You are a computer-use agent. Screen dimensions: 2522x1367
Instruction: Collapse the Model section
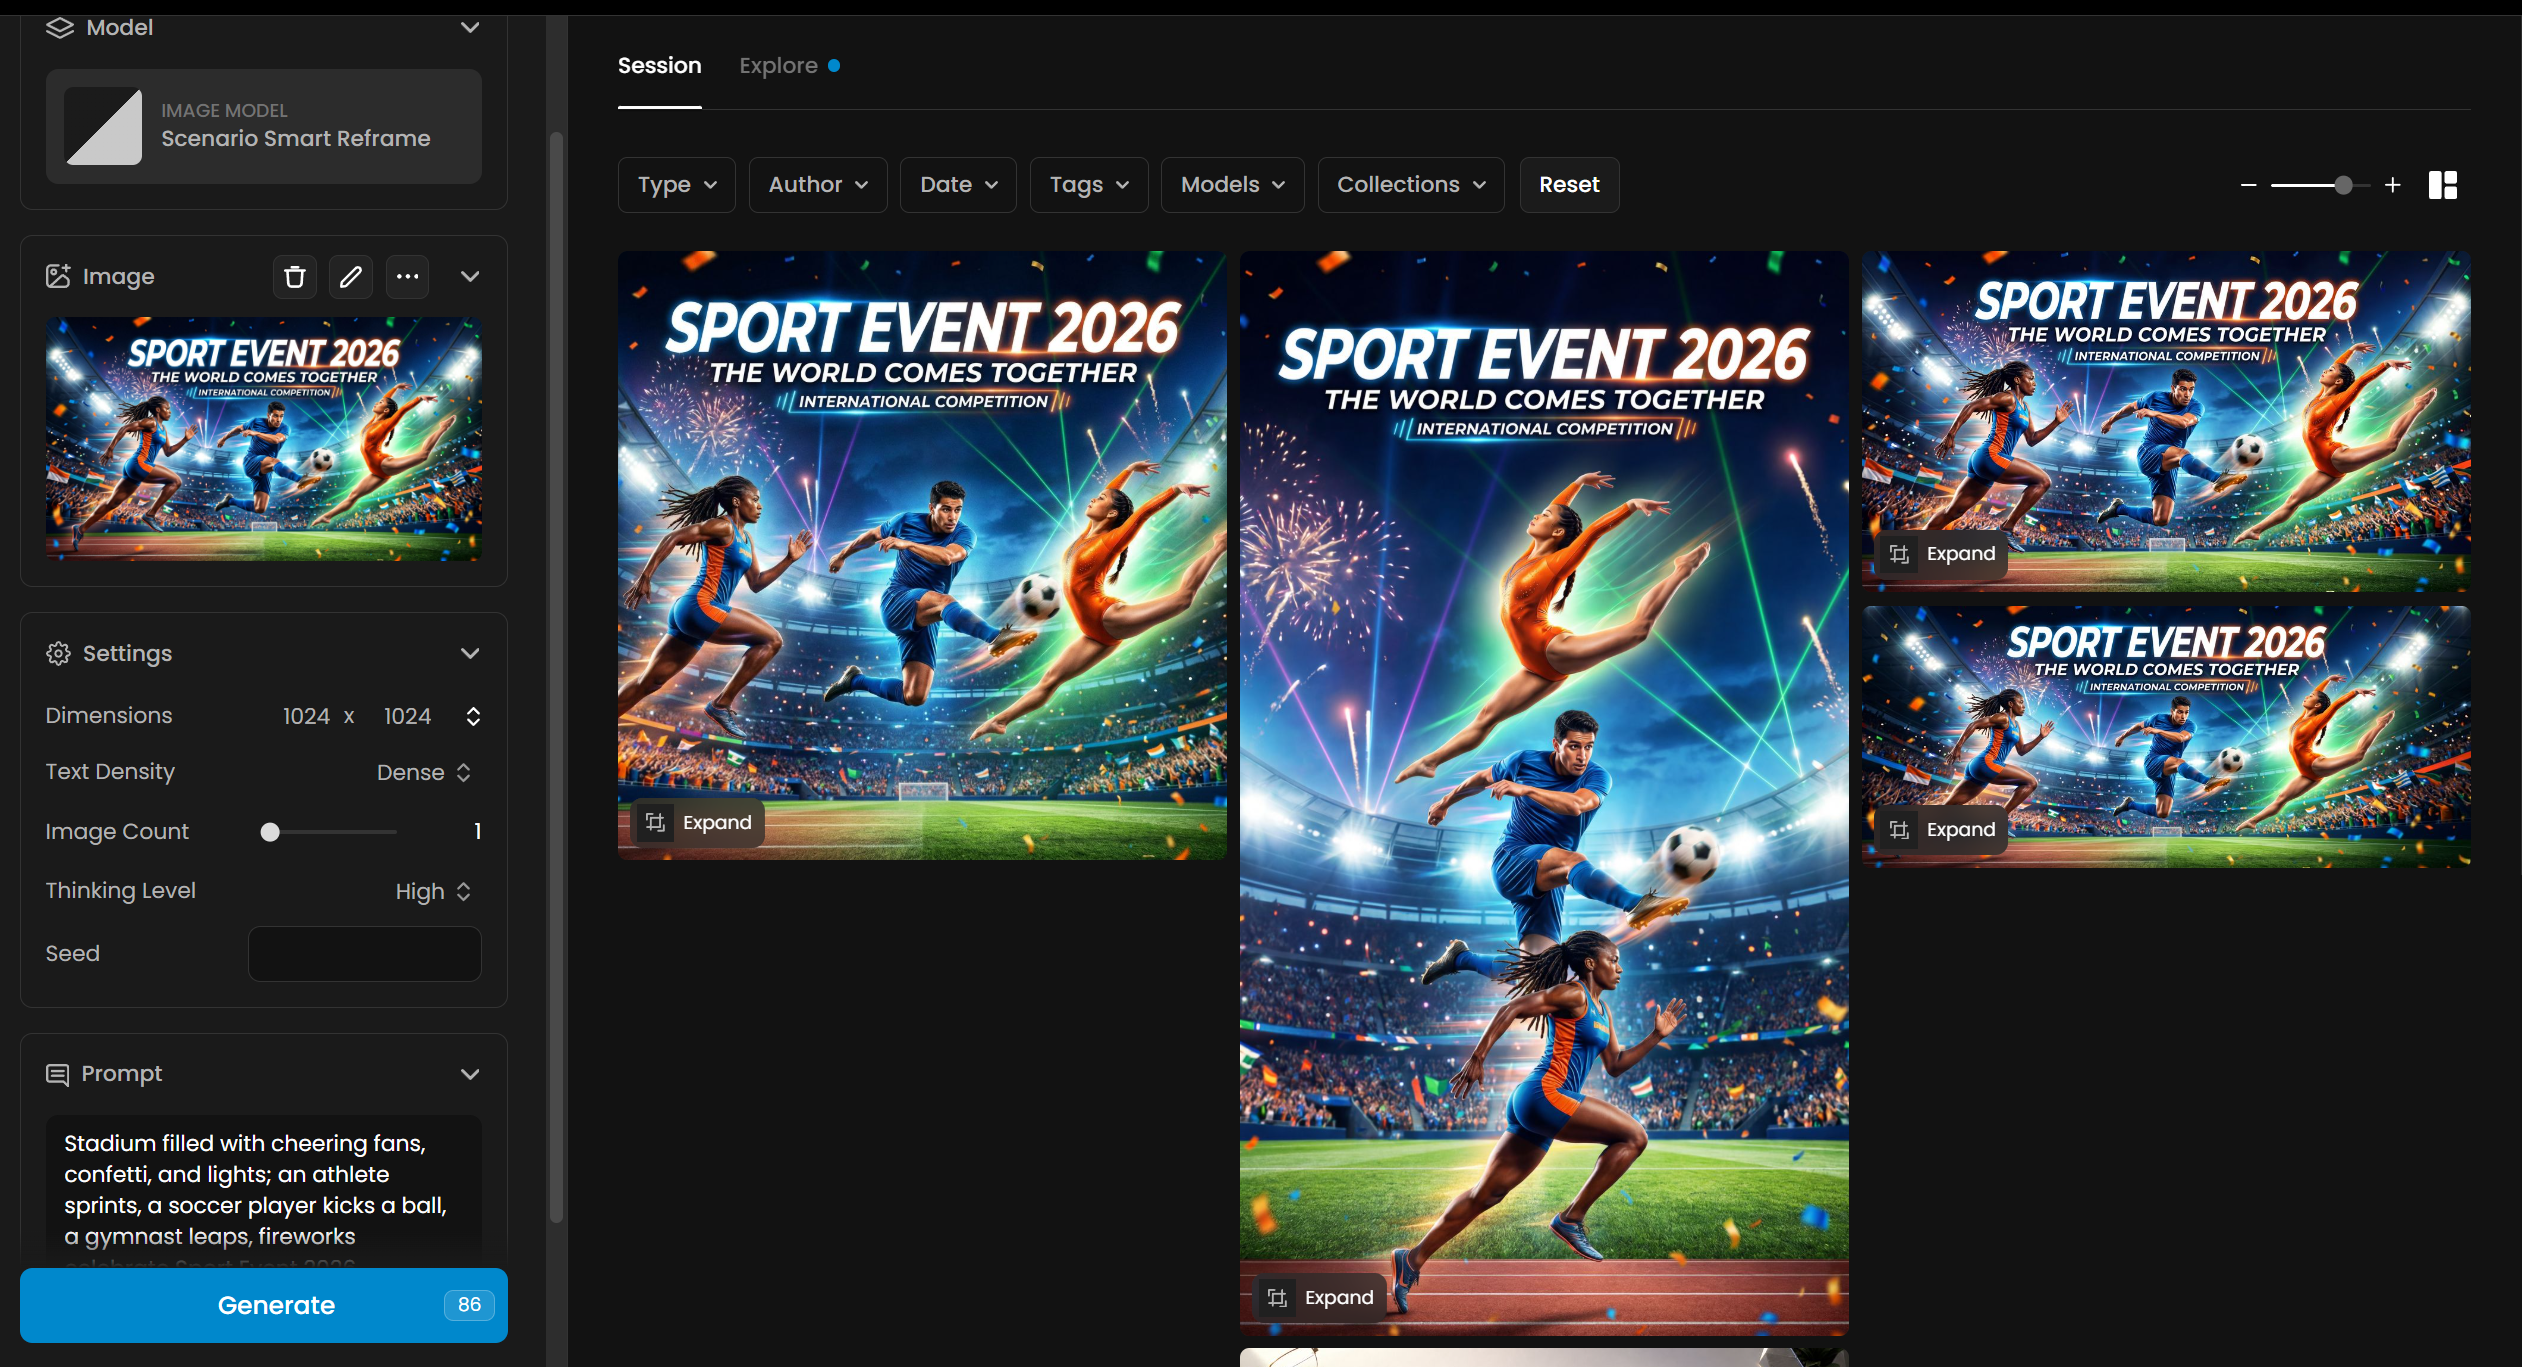point(470,28)
